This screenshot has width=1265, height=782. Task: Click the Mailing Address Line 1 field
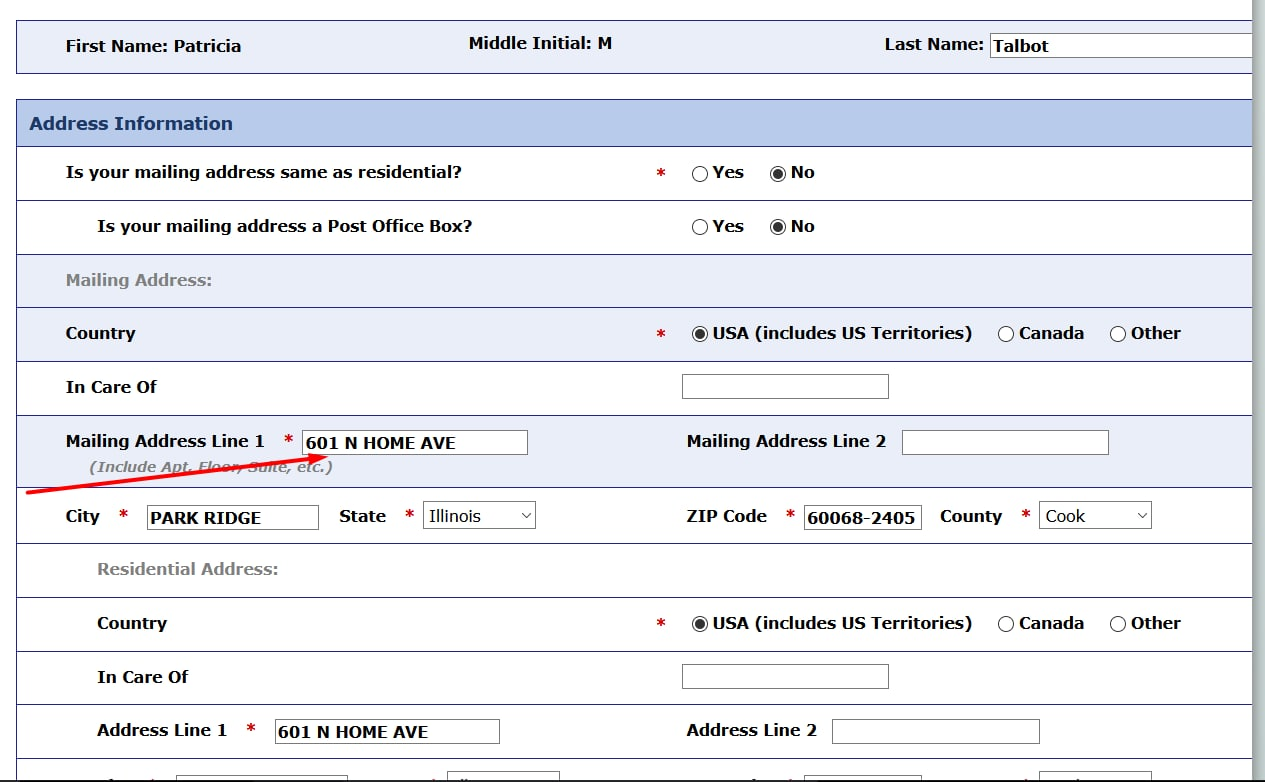coord(414,443)
